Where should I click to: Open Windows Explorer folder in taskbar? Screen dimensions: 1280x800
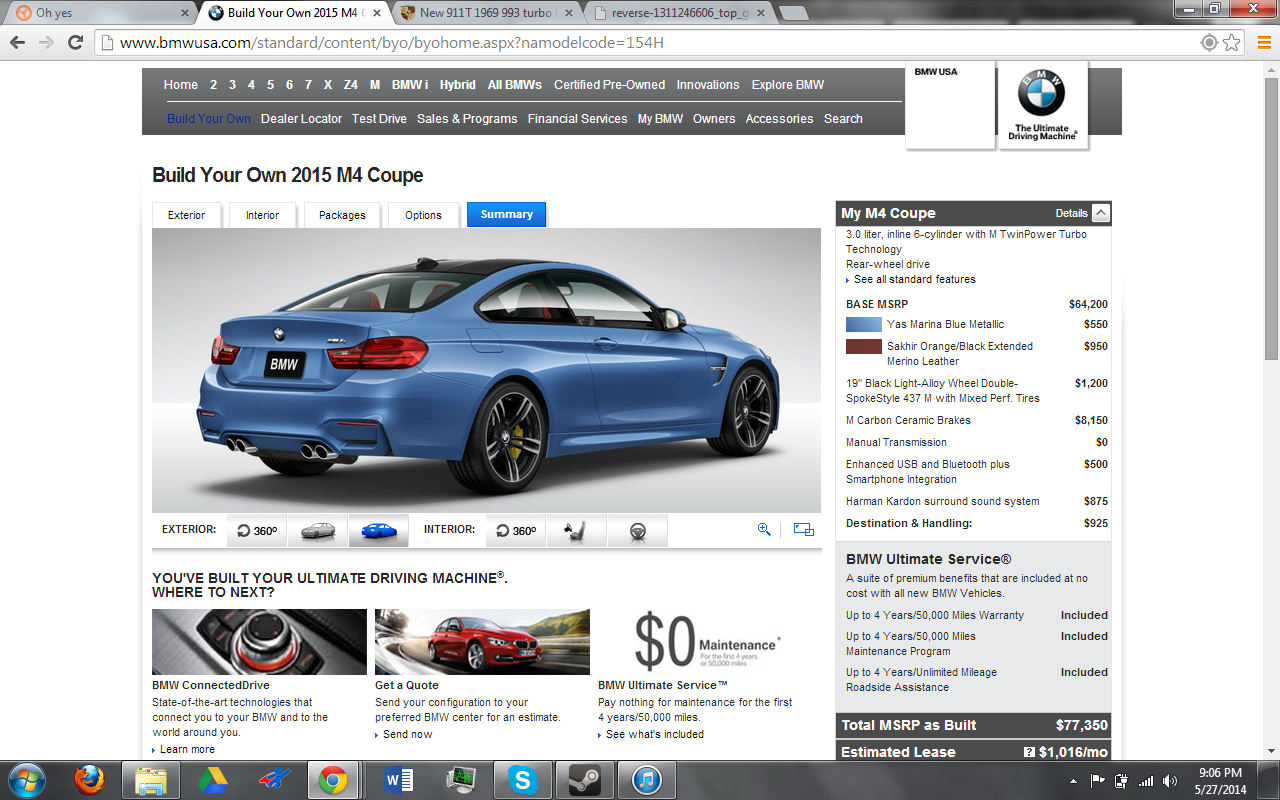(150, 779)
